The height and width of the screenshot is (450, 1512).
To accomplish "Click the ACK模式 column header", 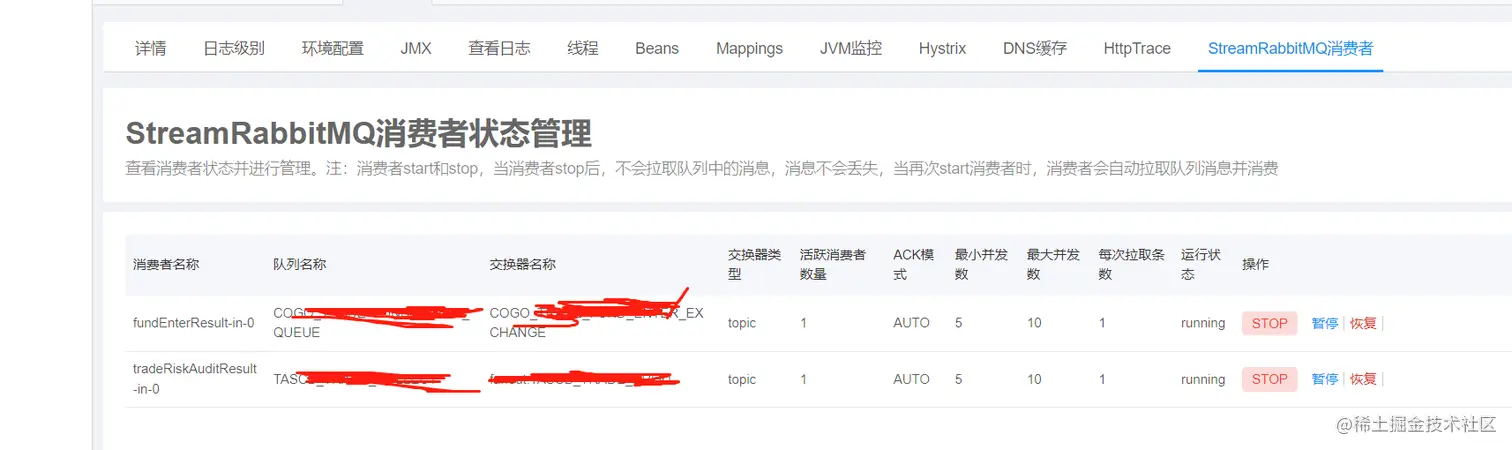I will (914, 264).
